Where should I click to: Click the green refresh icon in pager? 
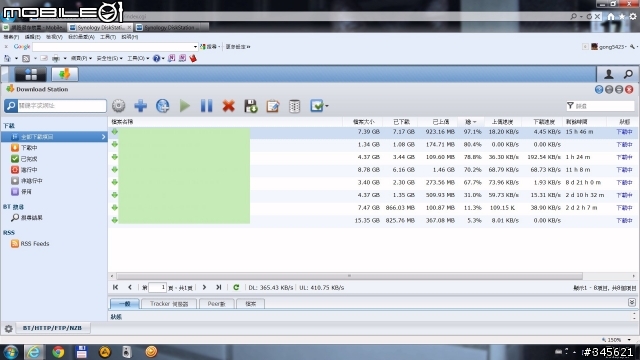click(x=236, y=287)
